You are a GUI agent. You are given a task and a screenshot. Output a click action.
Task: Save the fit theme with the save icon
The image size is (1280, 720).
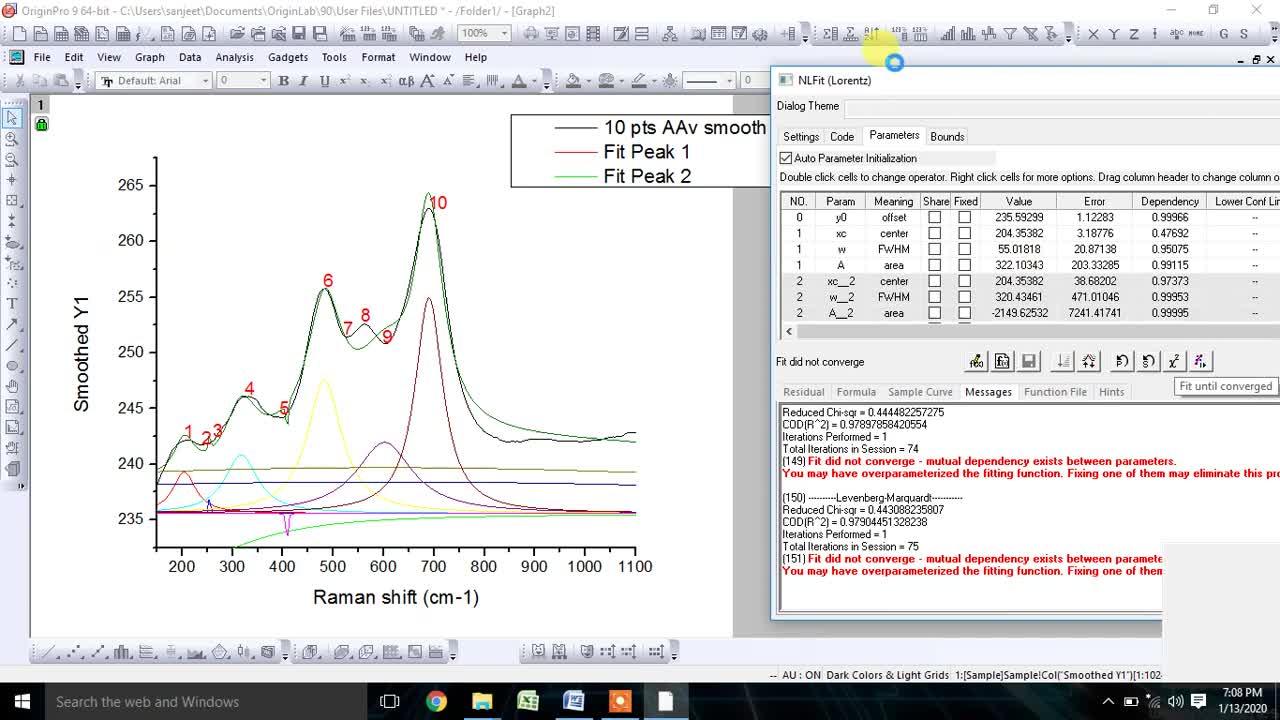[1029, 361]
